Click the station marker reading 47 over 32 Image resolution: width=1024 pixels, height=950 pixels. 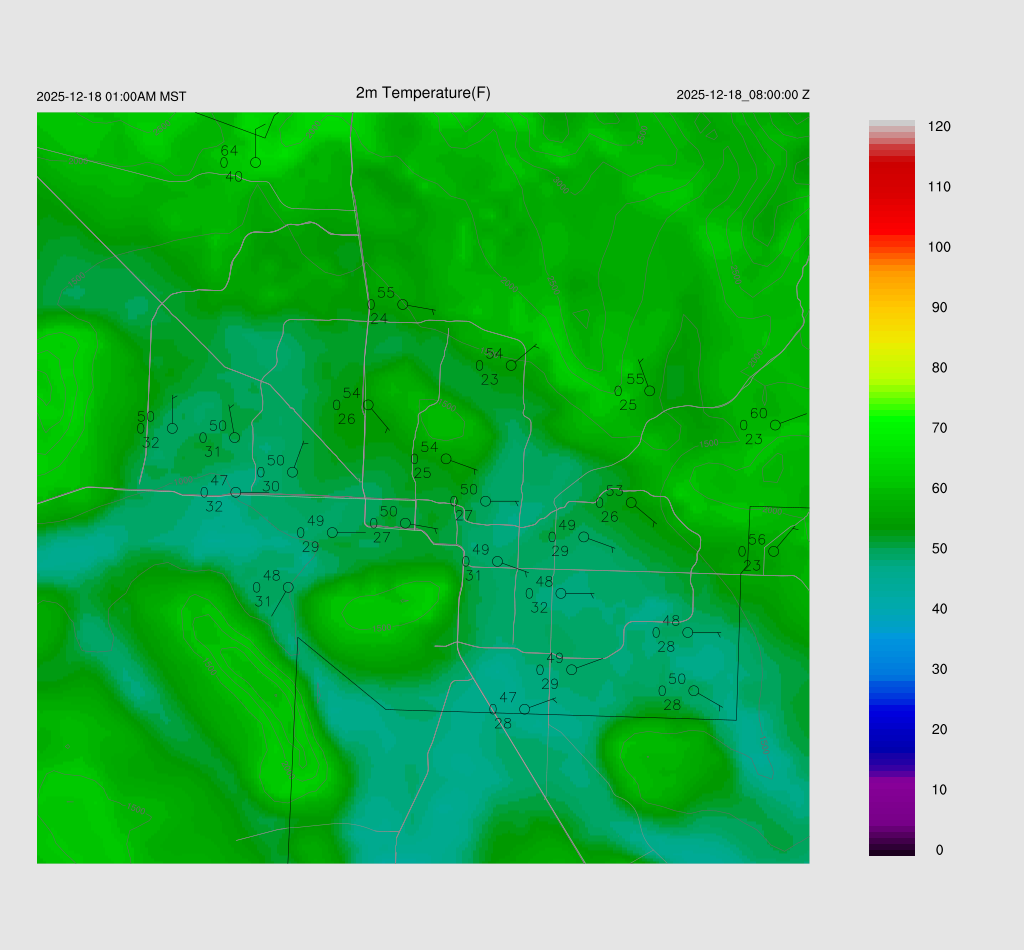(x=235, y=492)
